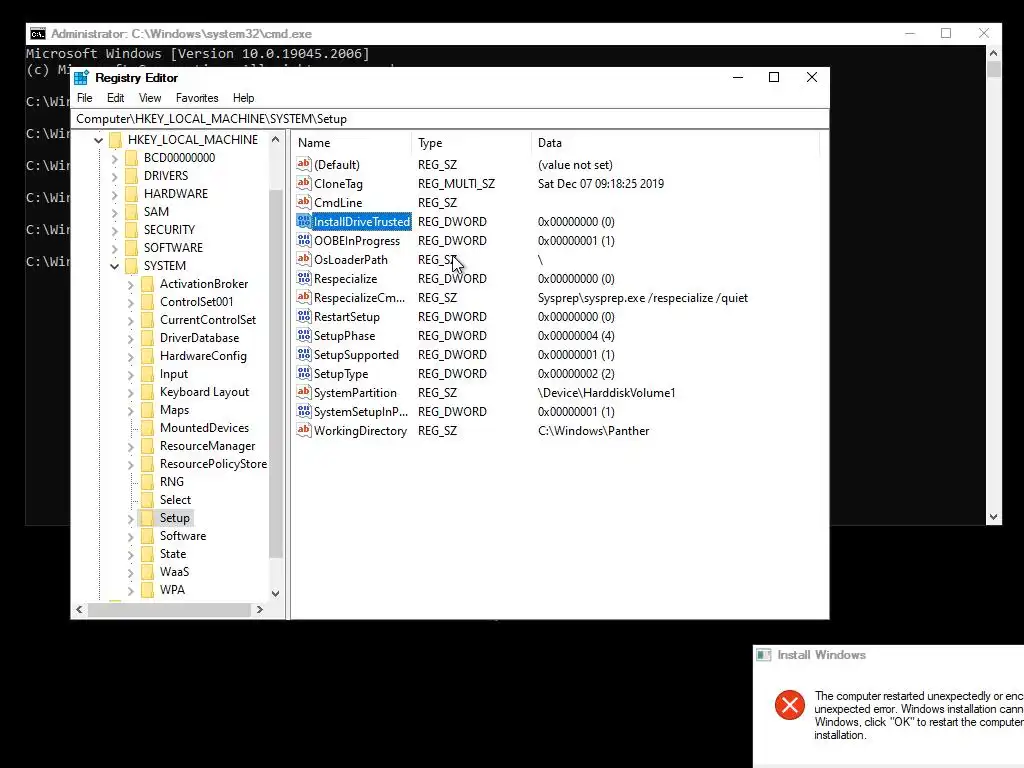1024x768 pixels.
Task: Click the C:\Windows\Panther data value
Action: tap(594, 431)
